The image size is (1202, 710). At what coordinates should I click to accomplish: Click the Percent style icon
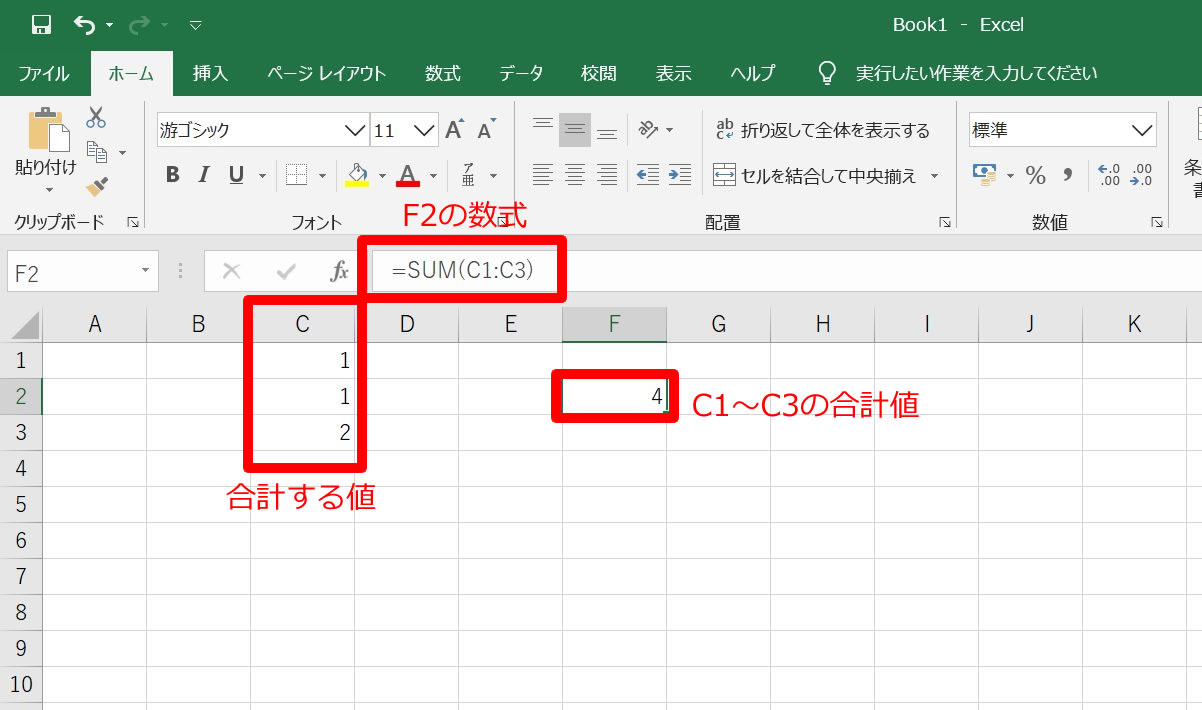tap(1035, 175)
